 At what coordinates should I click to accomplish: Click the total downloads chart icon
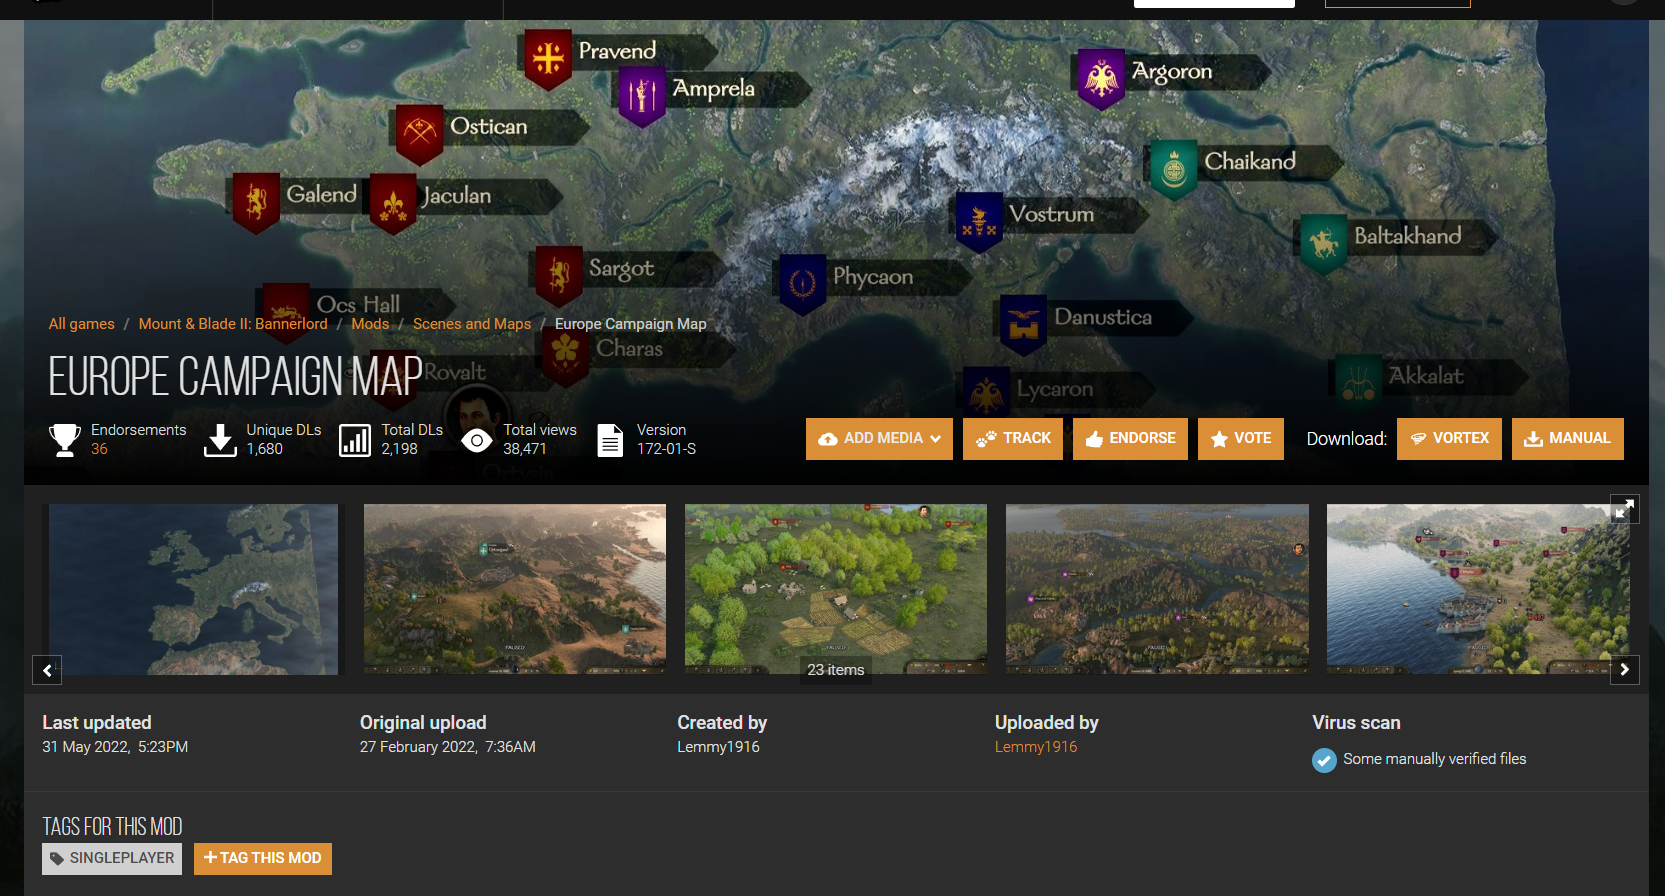tap(355, 440)
